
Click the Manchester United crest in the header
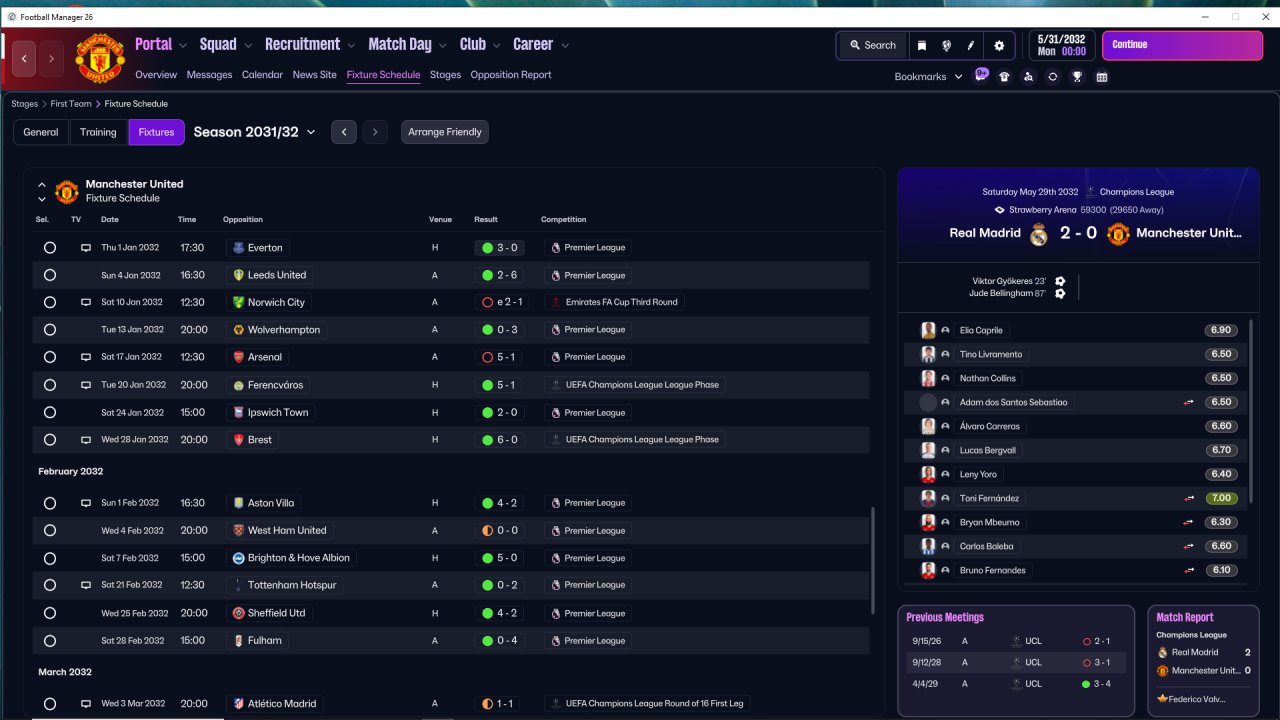click(100, 59)
